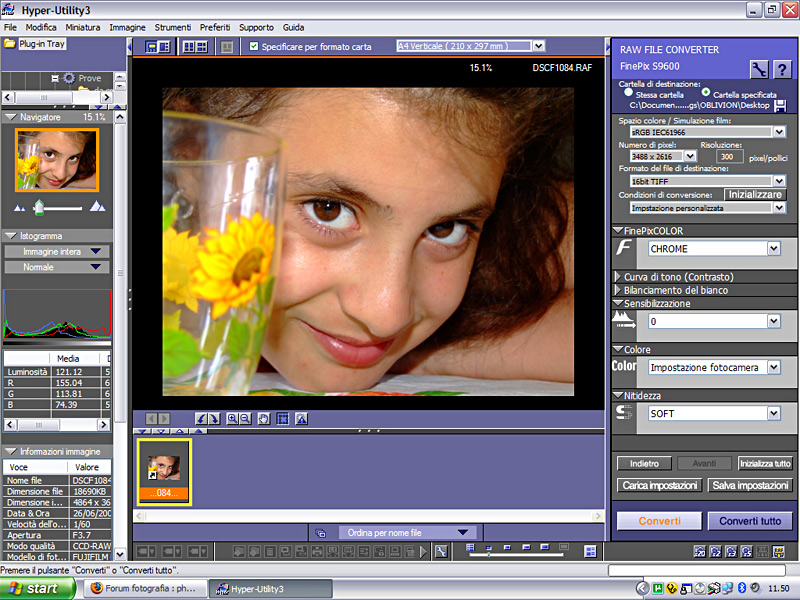
Task: Open the Nitidezza SOFT dropdown
Action: [773, 413]
